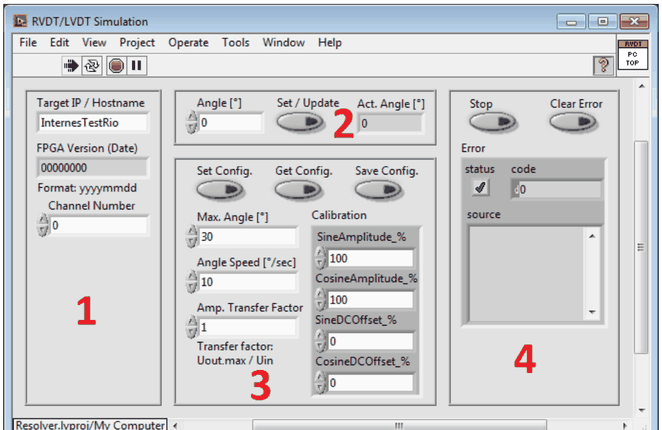This screenshot has height=430, width=662.
Task: Click the window vertical scrollbar thumb
Action: (x=641, y=247)
